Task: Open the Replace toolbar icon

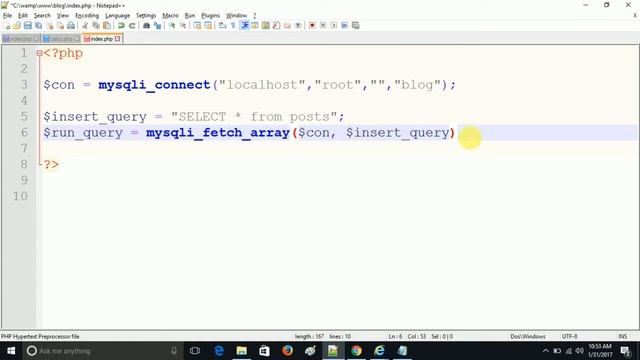Action: [157, 26]
